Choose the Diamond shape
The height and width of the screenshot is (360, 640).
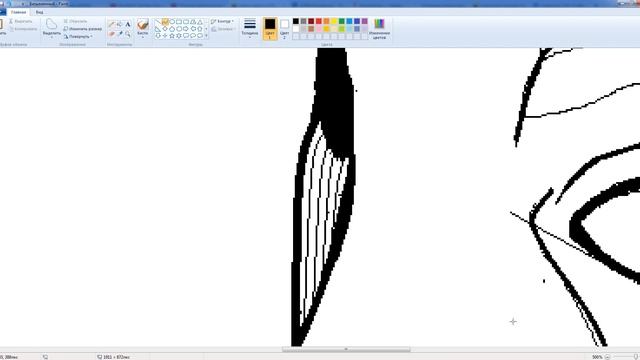click(165, 29)
